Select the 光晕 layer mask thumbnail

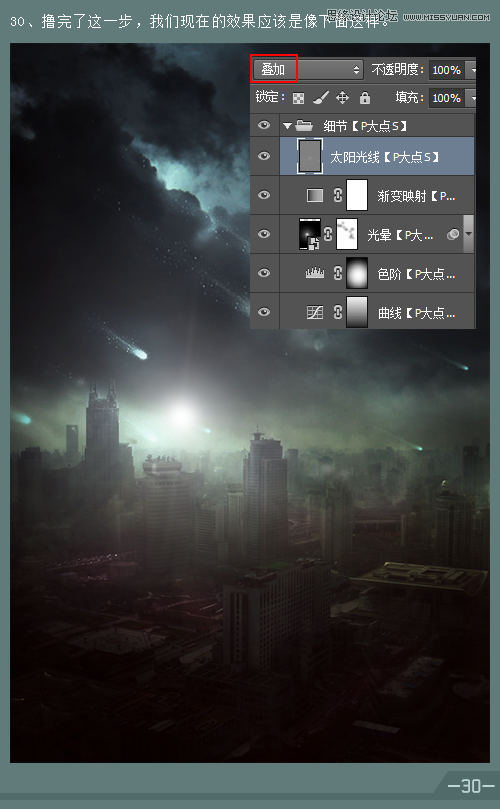pyautogui.click(x=347, y=234)
